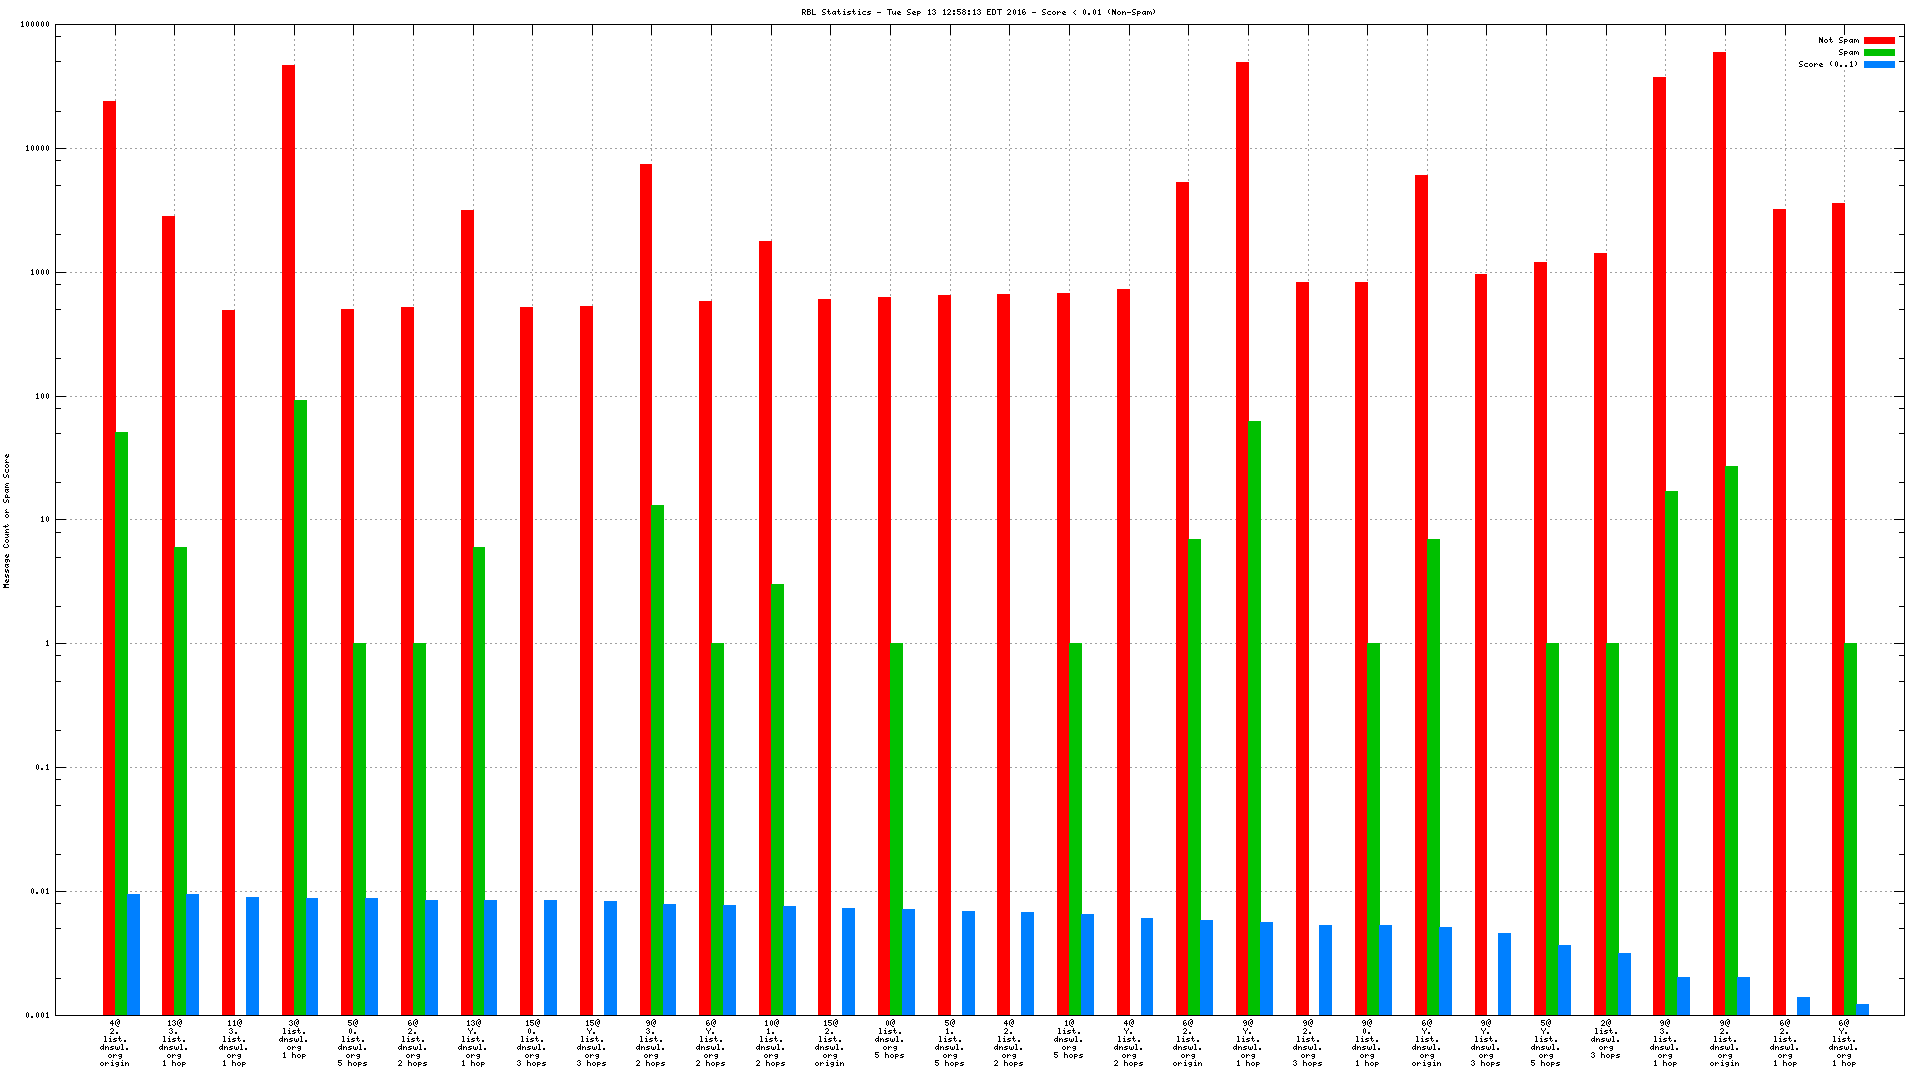Click x-axis label '4@ 2.list.dnswl.org origin'
The image size is (1920, 1080).
114,1043
